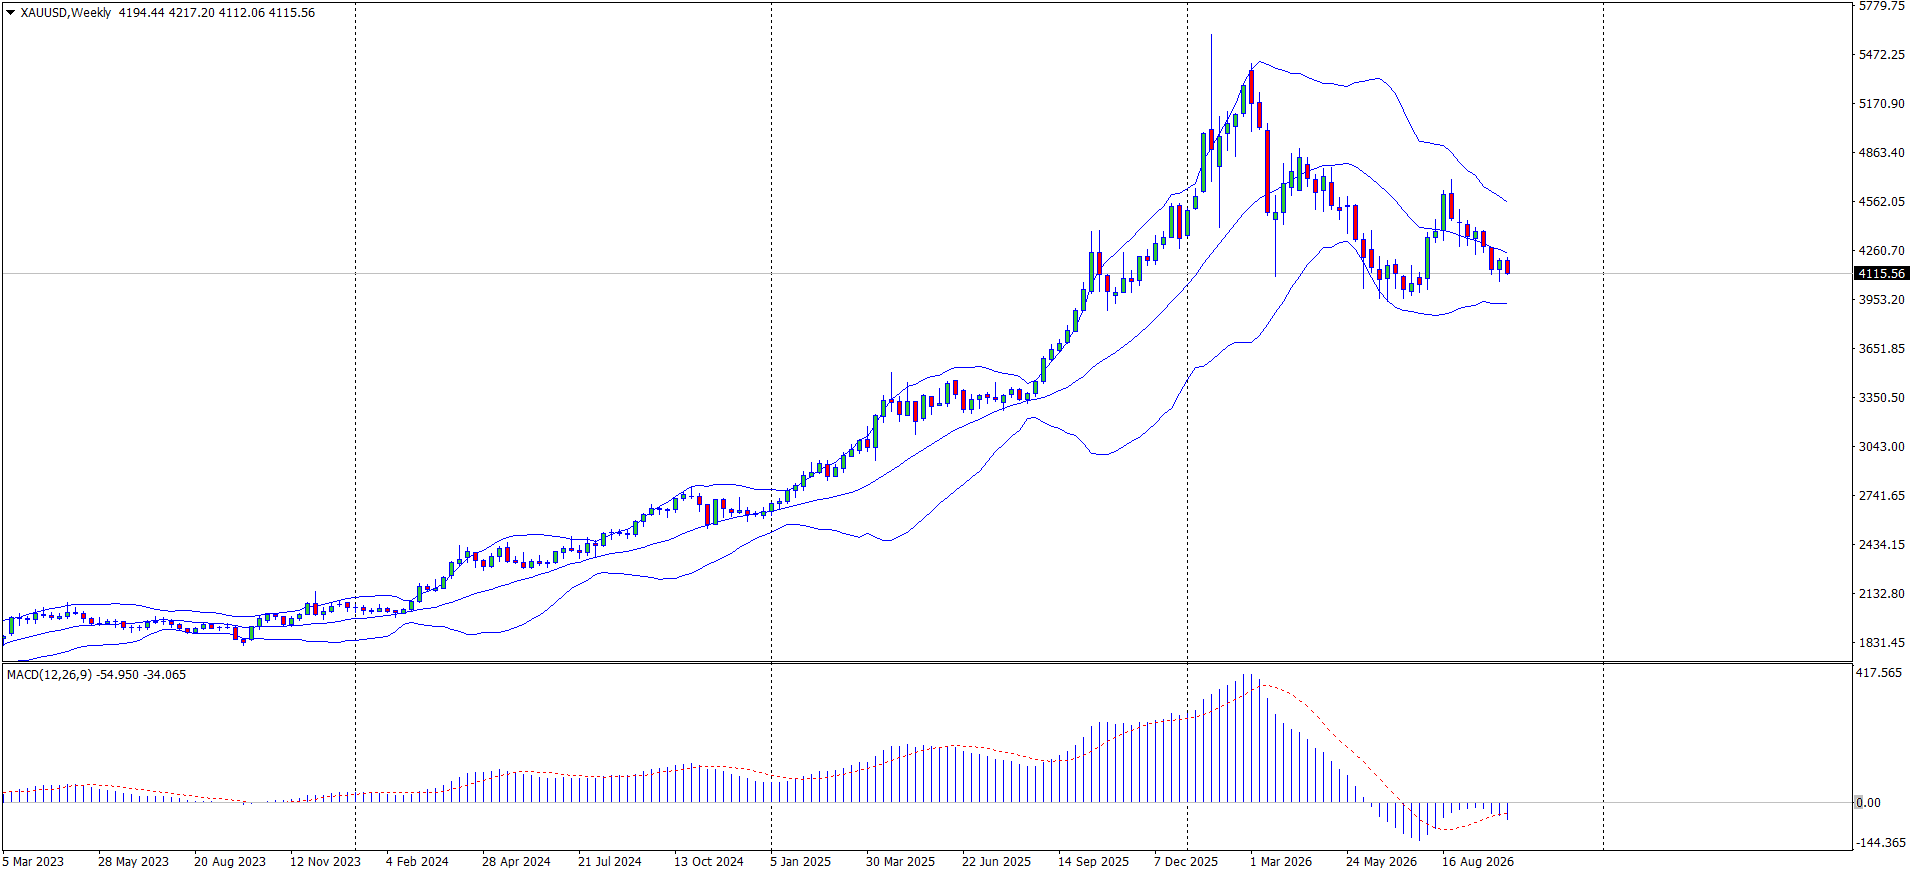Viewport: 1916px width, 874px height.
Task: Click the 28 May 2023 date label
Action: [133, 862]
